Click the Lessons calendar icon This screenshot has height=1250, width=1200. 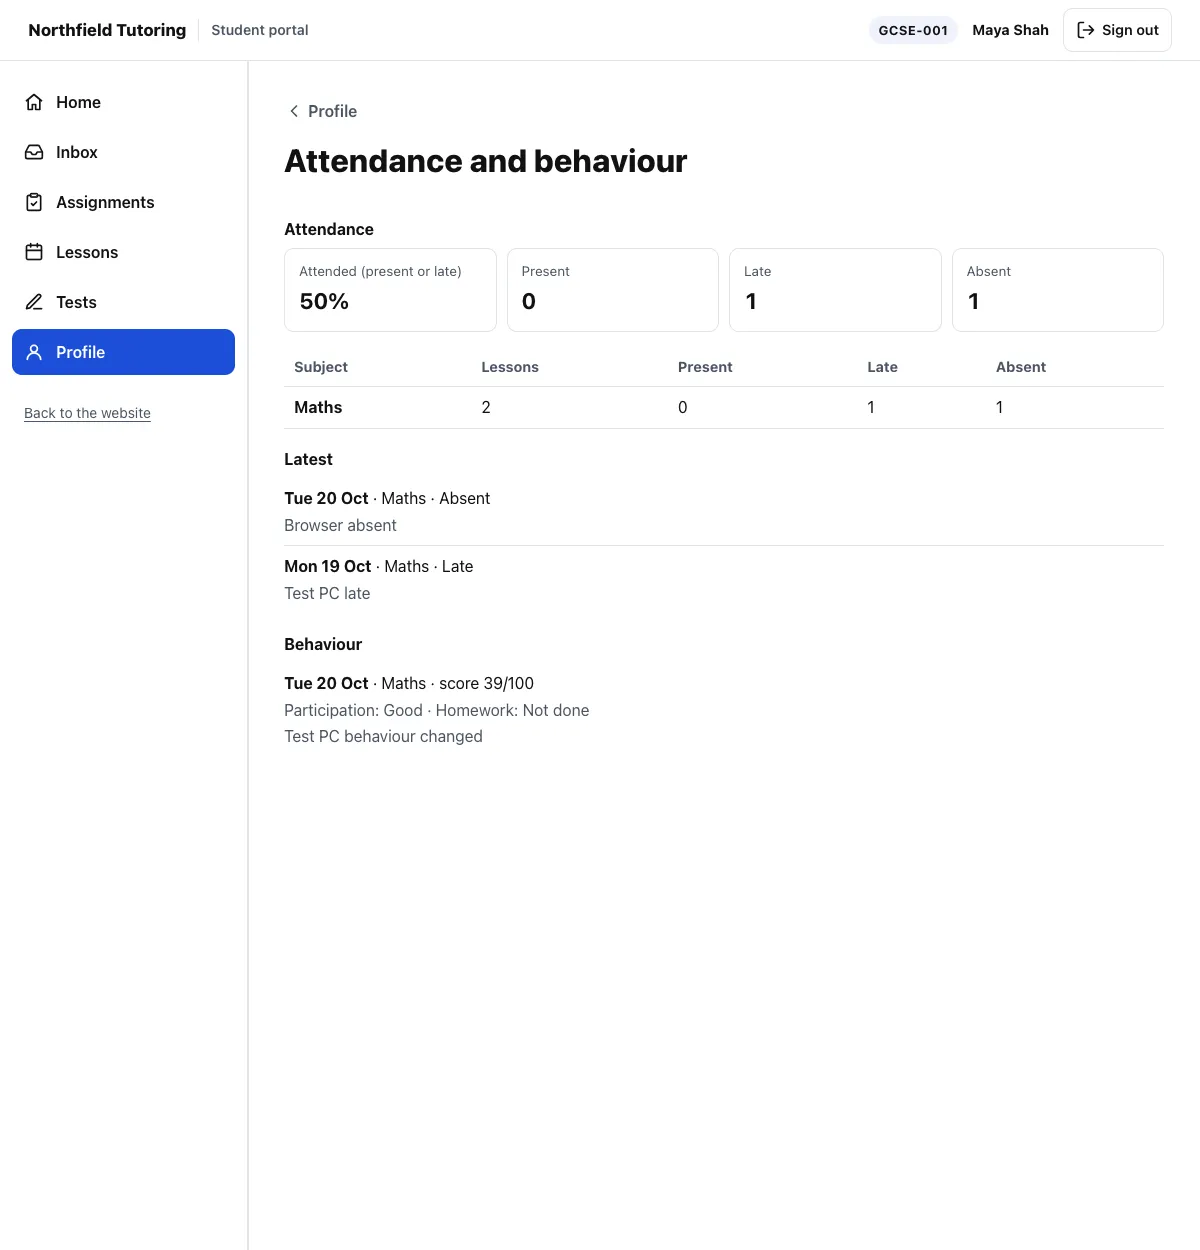click(34, 252)
